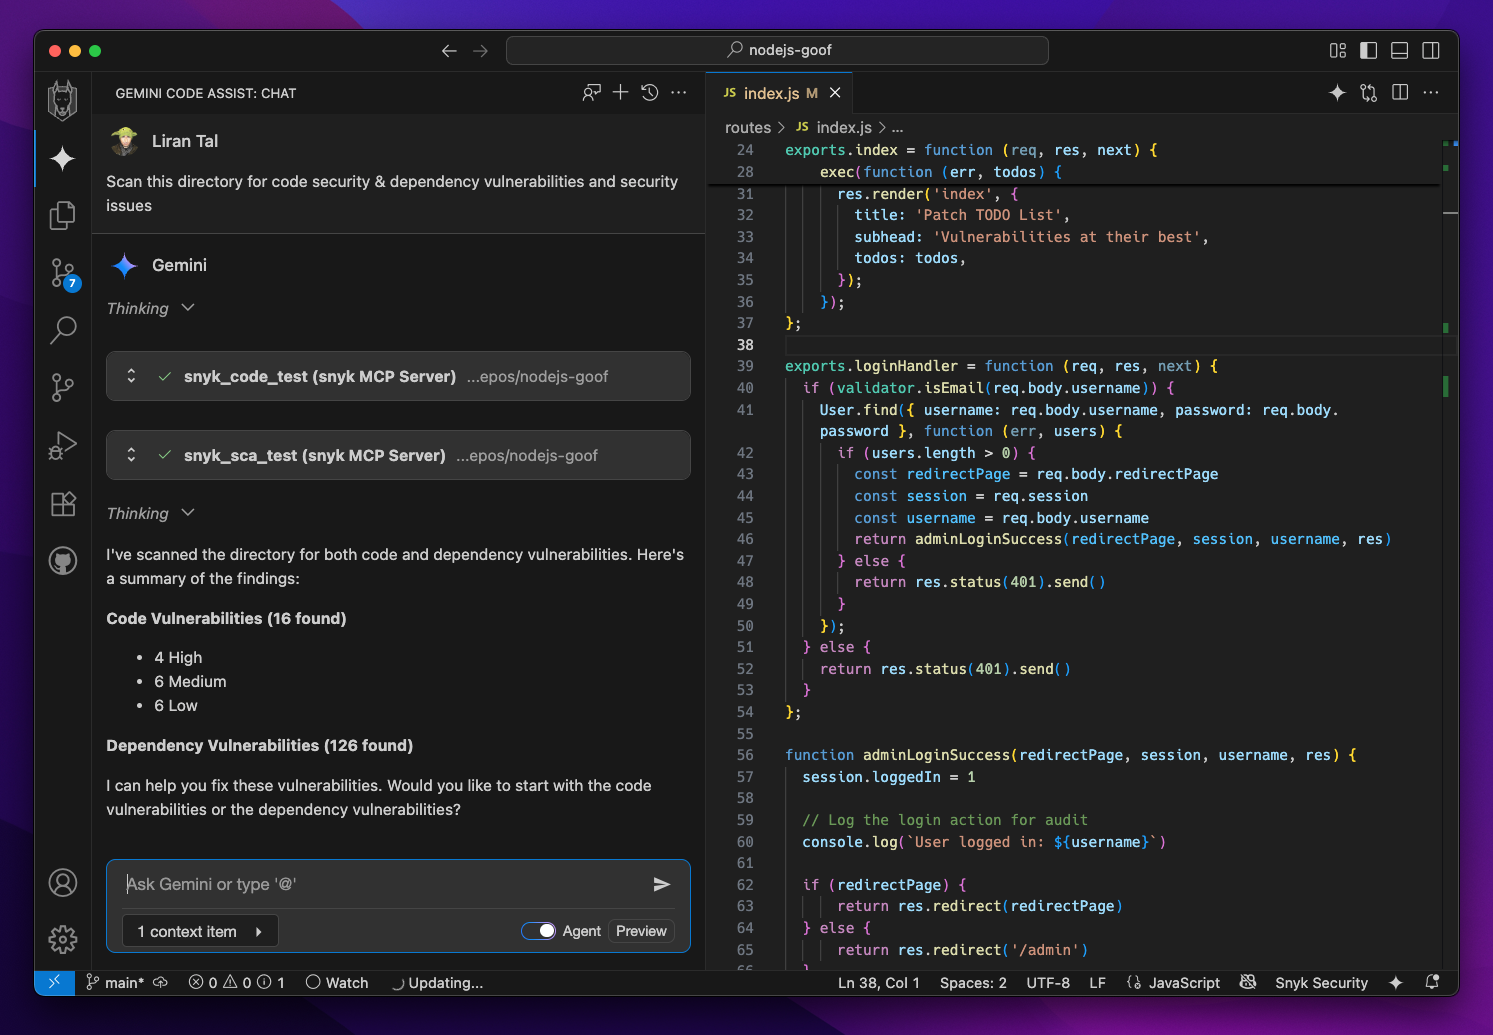Select the index.js editor tab
The width and height of the screenshot is (1493, 1035).
tap(770, 93)
